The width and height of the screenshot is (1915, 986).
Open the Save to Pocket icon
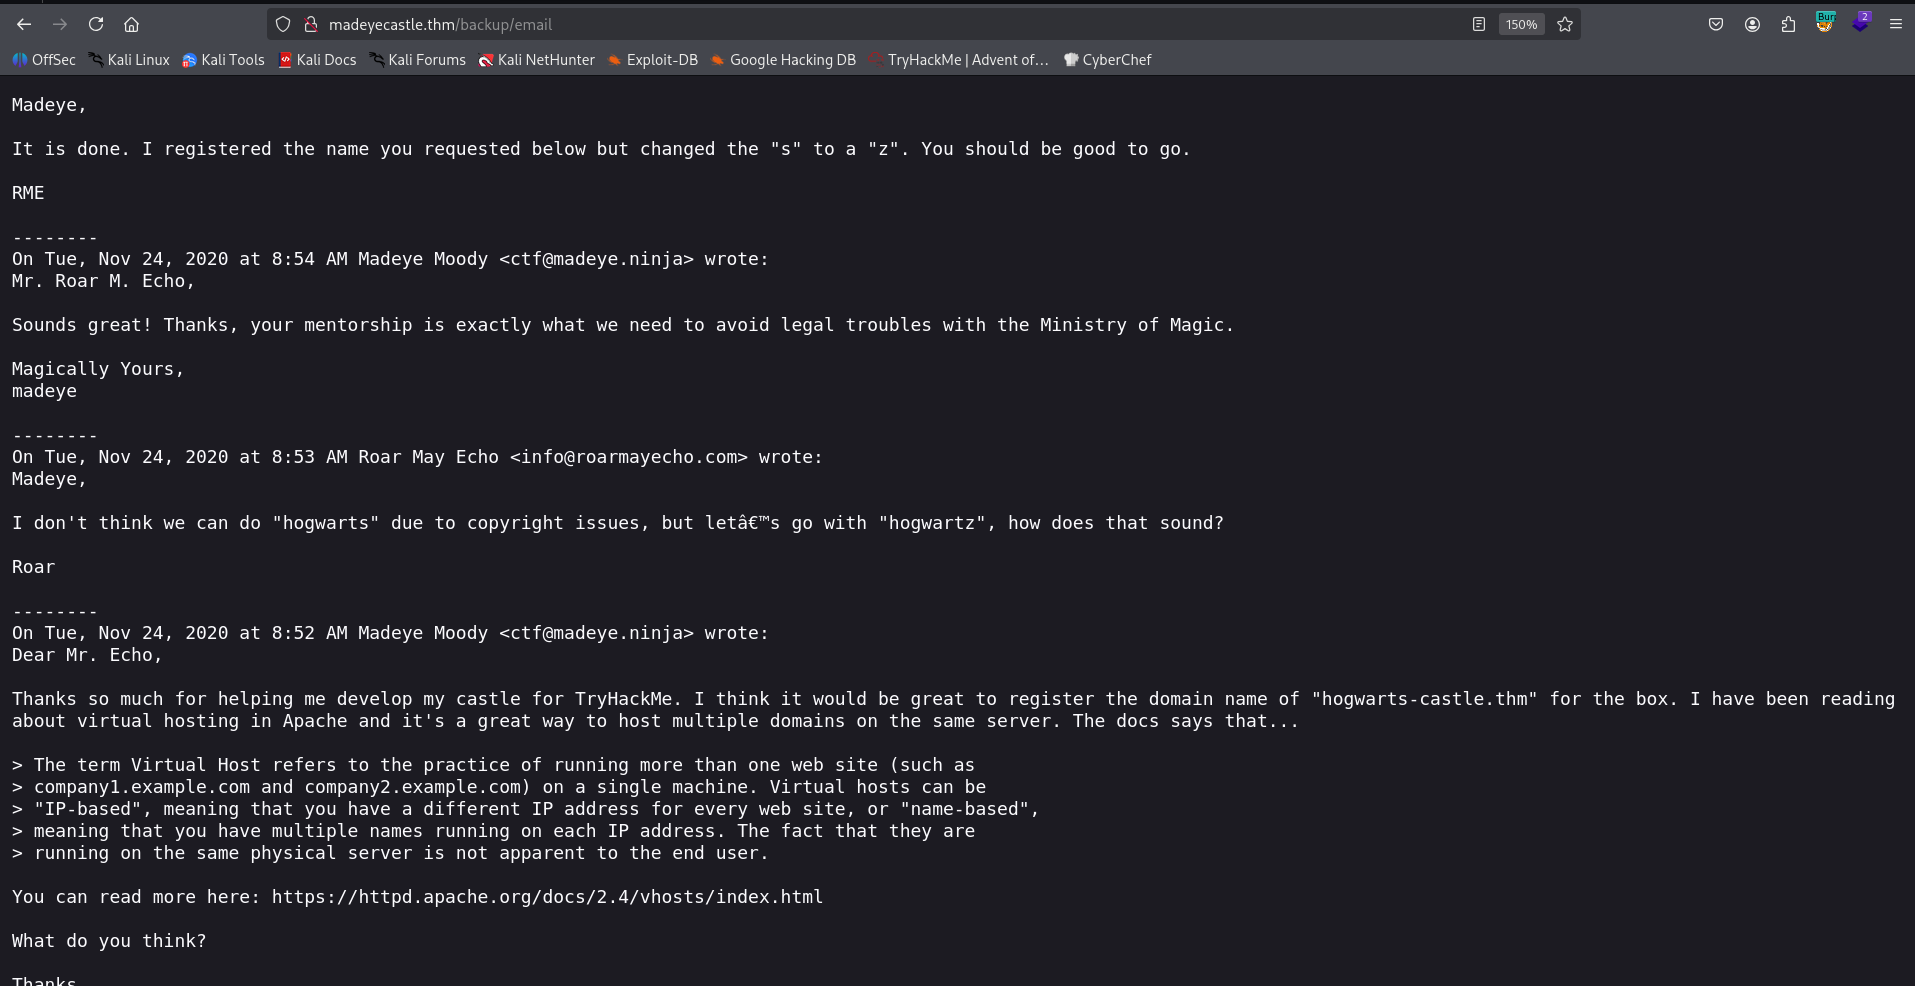pos(1716,24)
